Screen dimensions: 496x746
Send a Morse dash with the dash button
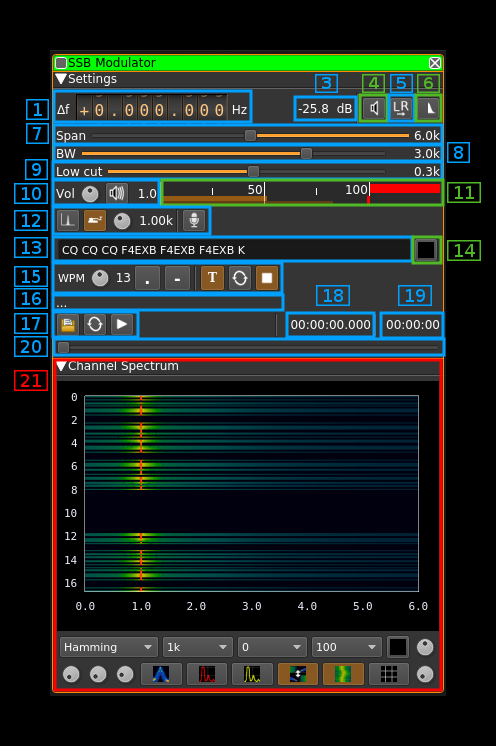pos(177,278)
